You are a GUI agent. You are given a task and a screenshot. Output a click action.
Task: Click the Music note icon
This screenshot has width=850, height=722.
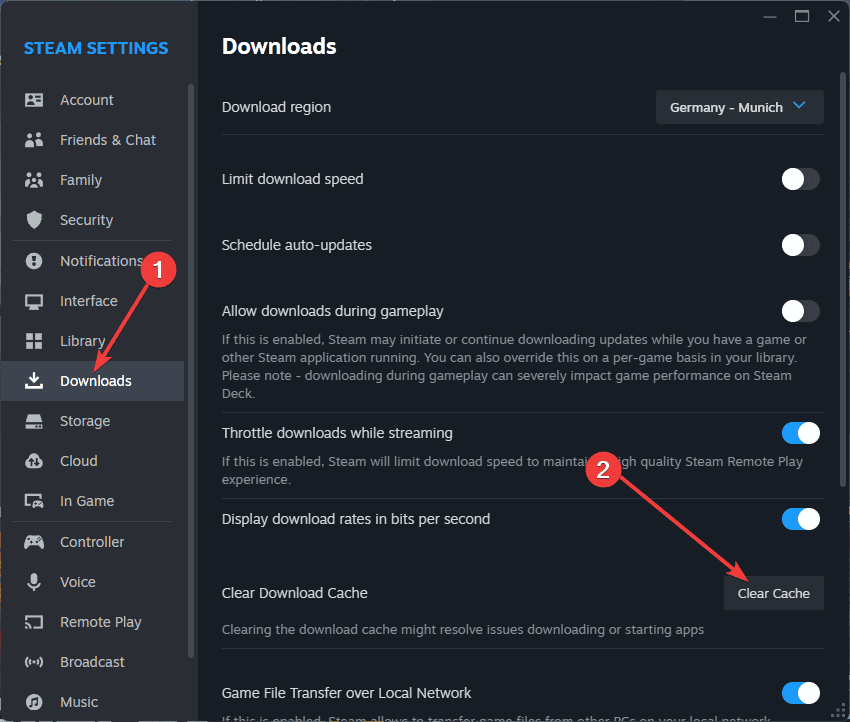(x=34, y=702)
